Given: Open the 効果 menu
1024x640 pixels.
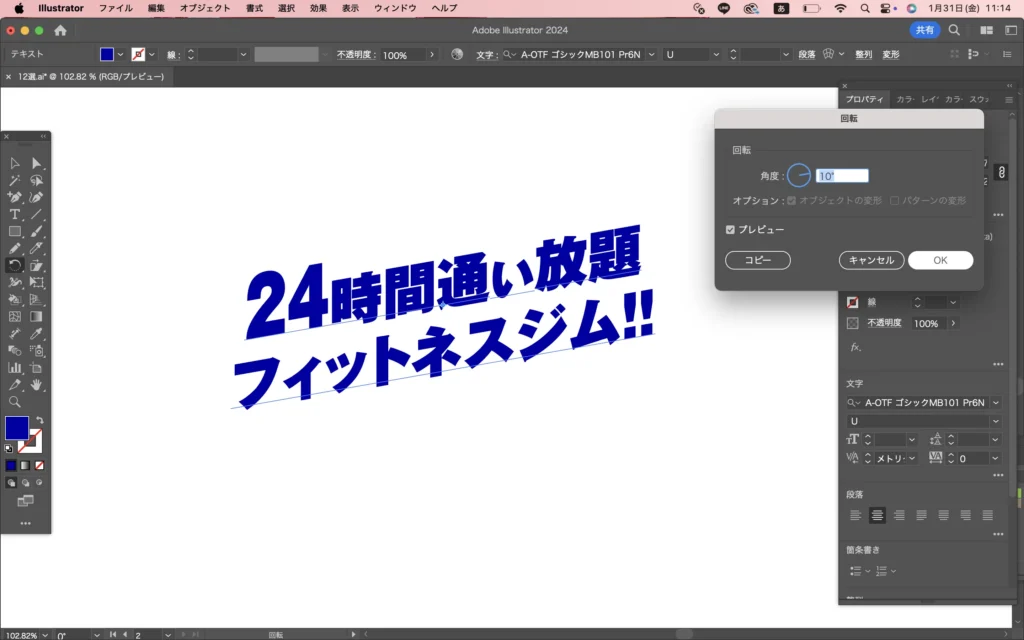Looking at the screenshot, I should 318,8.
